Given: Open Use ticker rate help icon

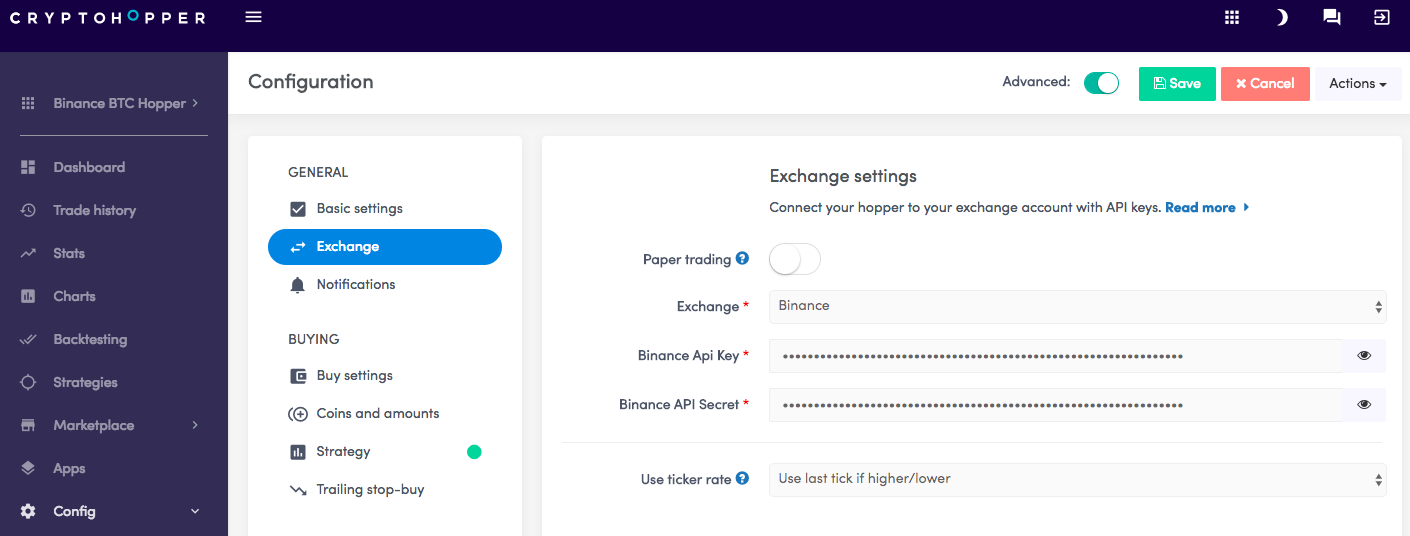Looking at the screenshot, I should click(x=742, y=478).
